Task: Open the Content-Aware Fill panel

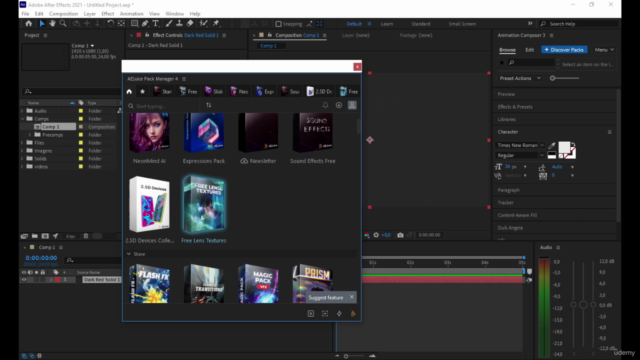Action: click(517, 215)
